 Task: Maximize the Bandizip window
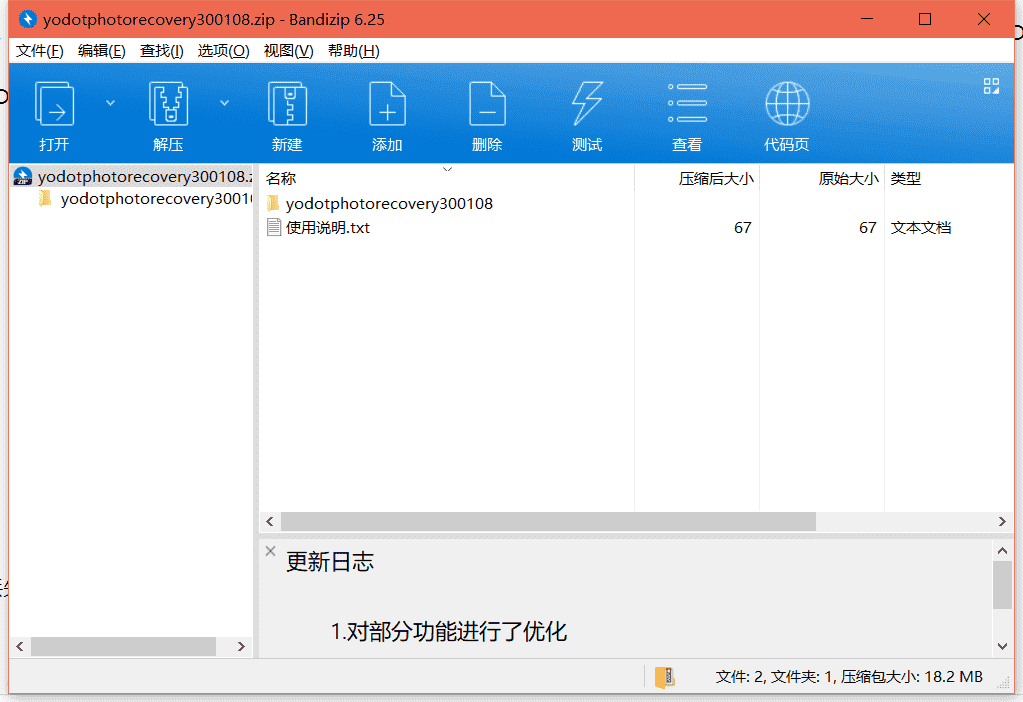click(x=924, y=19)
